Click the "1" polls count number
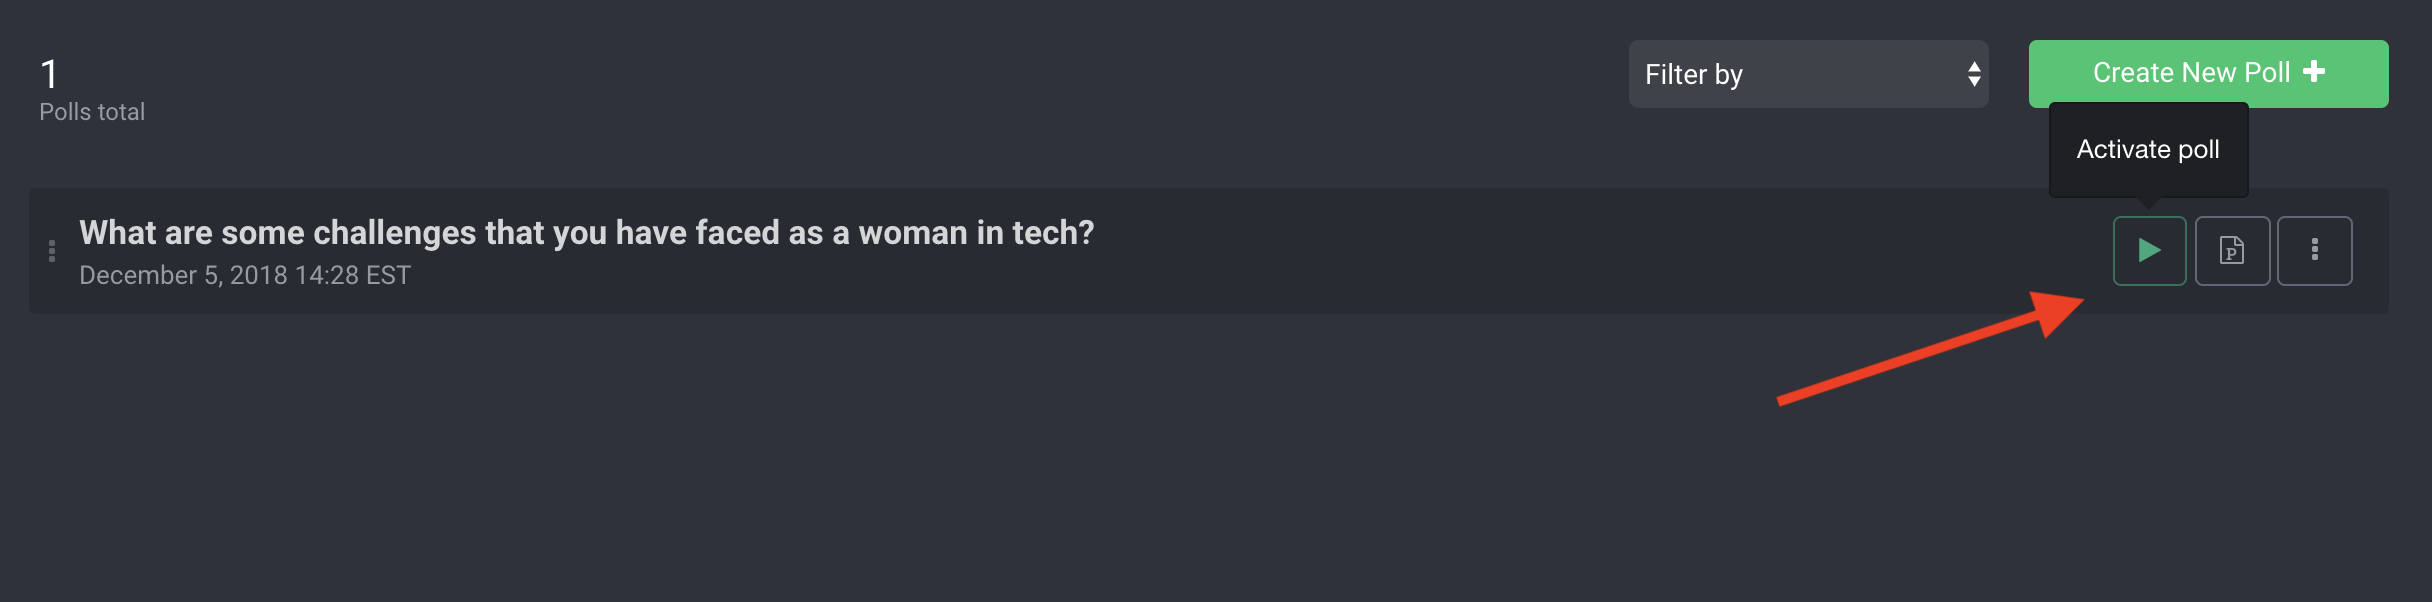Screen dimensions: 2432x602 click(x=49, y=74)
